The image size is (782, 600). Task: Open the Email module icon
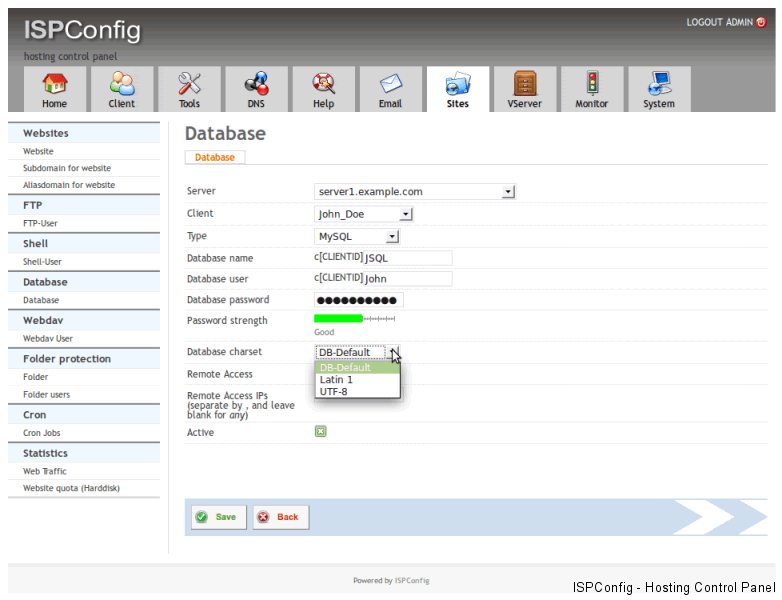coord(390,83)
